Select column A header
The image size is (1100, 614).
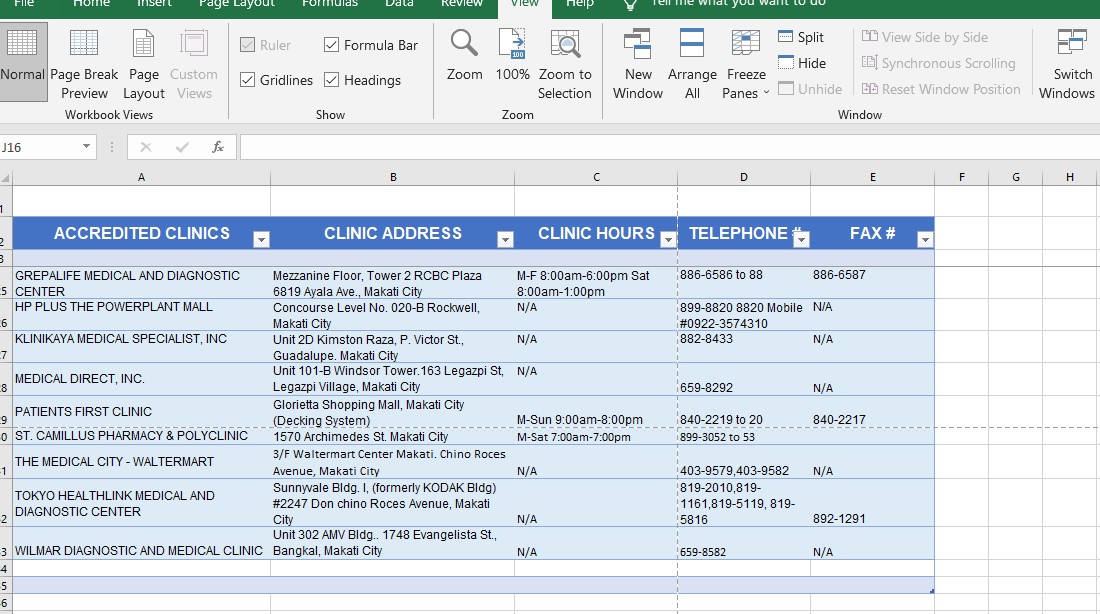141,178
